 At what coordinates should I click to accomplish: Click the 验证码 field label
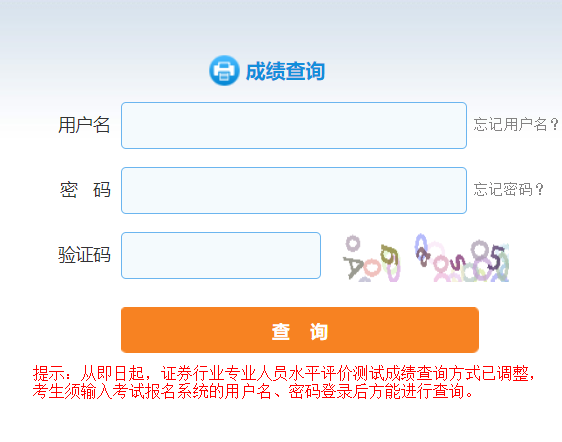(84, 255)
